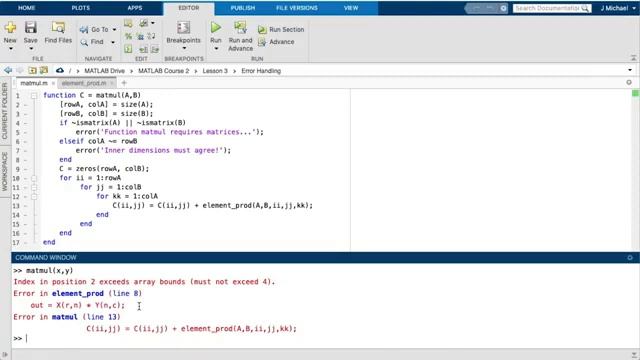The width and height of the screenshot is (640, 360).
Task: Toggle breakpoint on line 13
Action: click(26, 206)
